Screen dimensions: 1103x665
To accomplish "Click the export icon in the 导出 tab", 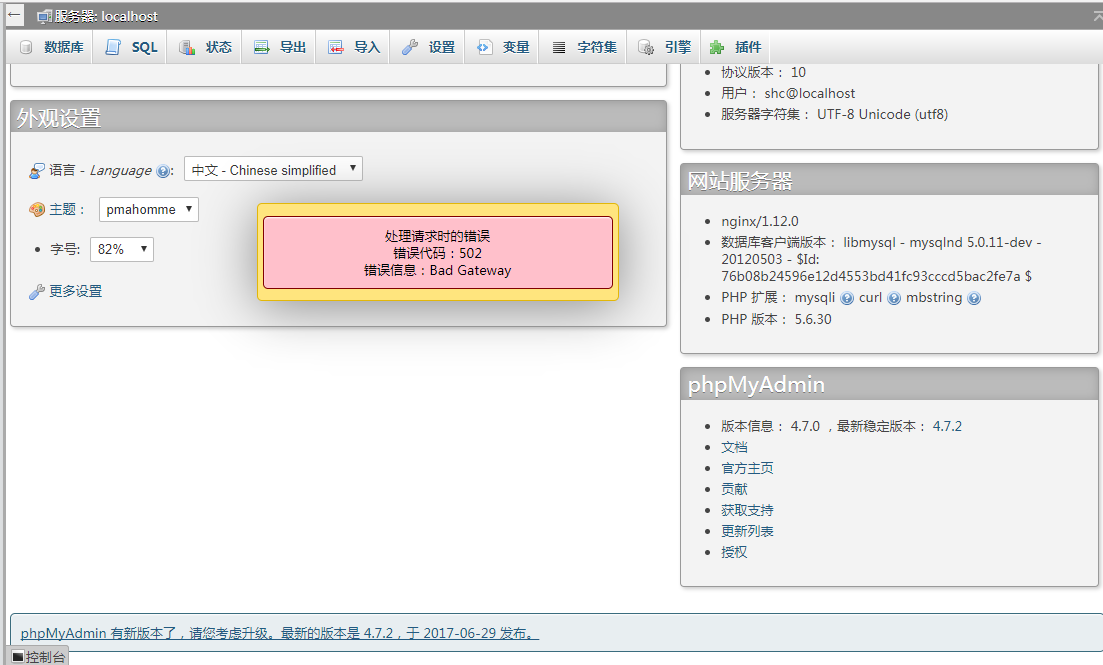I will click(x=262, y=47).
